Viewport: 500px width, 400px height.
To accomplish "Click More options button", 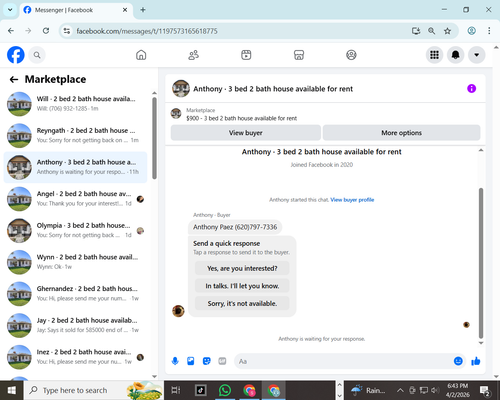I will [401, 133].
